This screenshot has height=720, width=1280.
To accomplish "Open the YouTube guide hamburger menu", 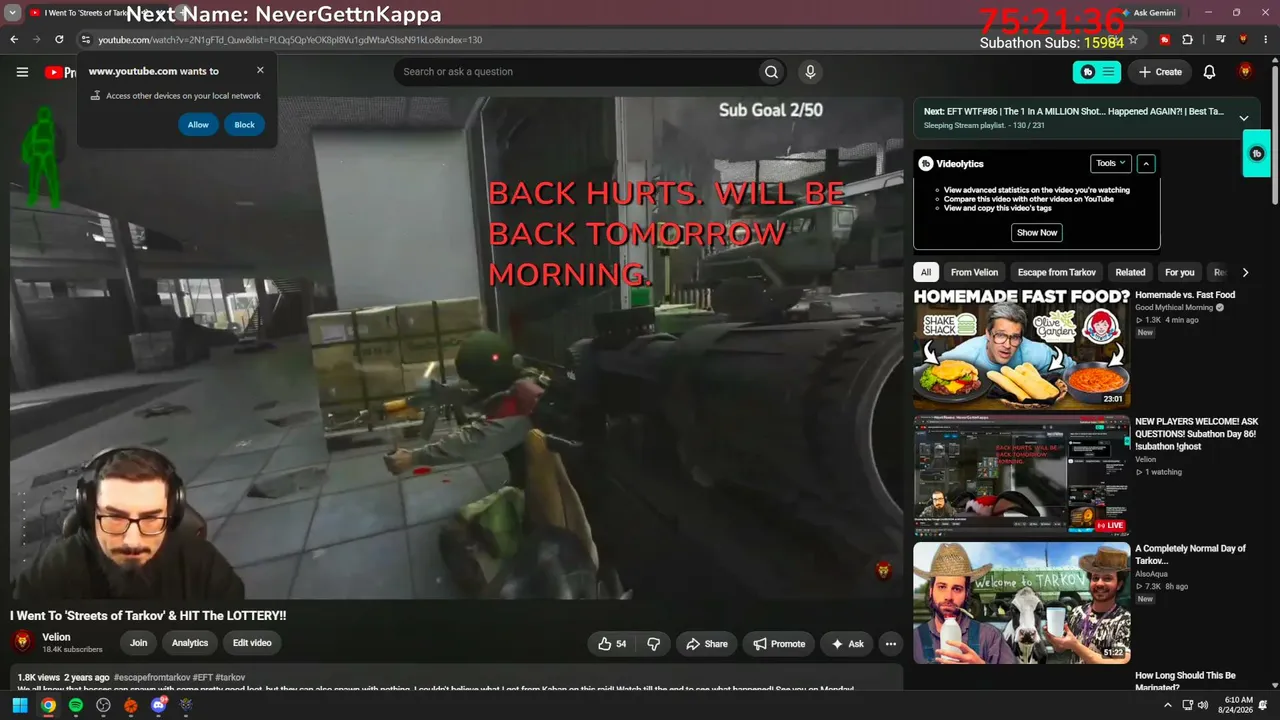I will click(x=22, y=72).
